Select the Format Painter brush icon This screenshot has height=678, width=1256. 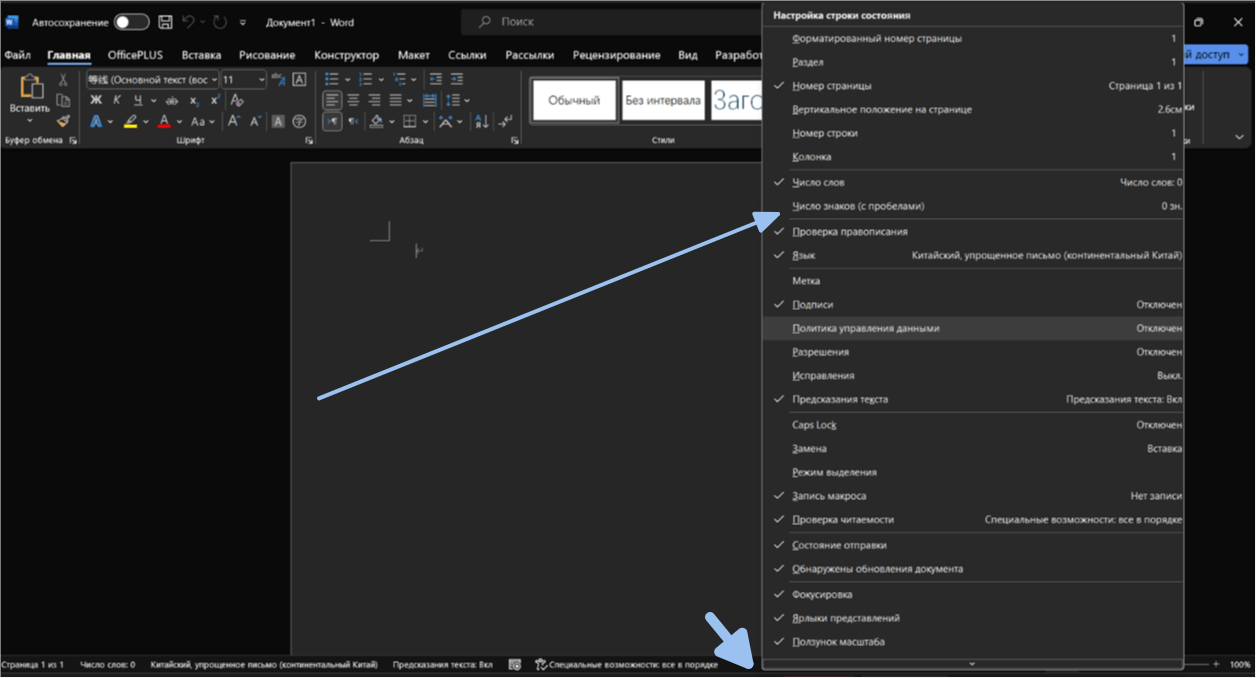pos(63,121)
